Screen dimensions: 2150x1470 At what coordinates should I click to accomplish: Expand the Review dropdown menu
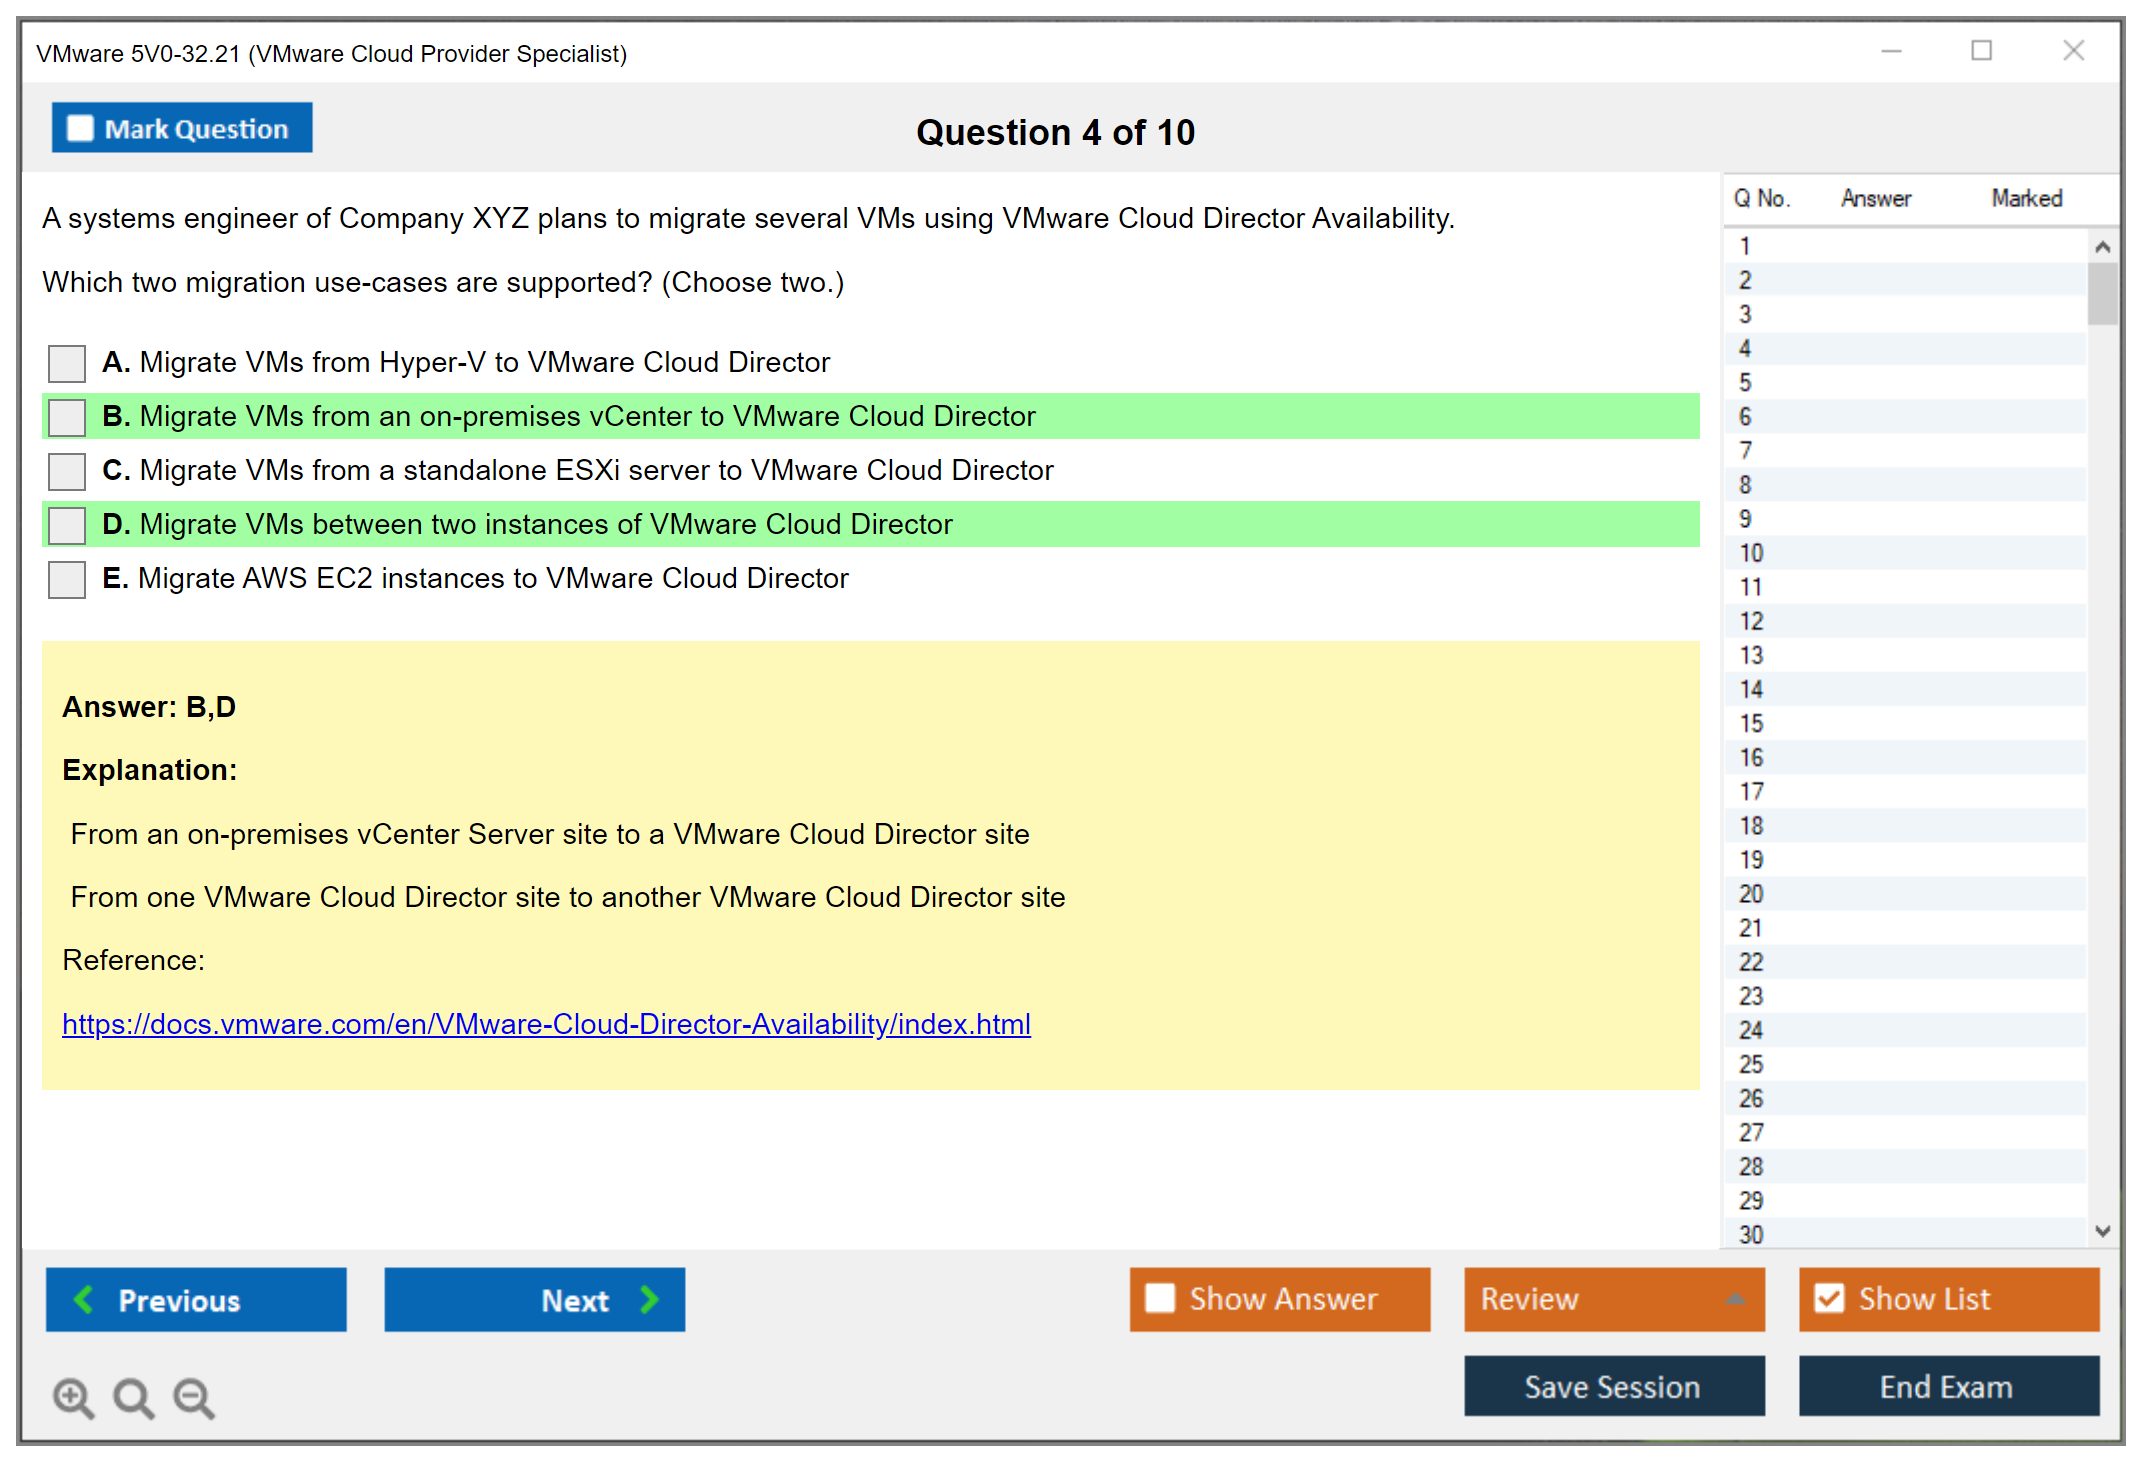[1735, 1299]
